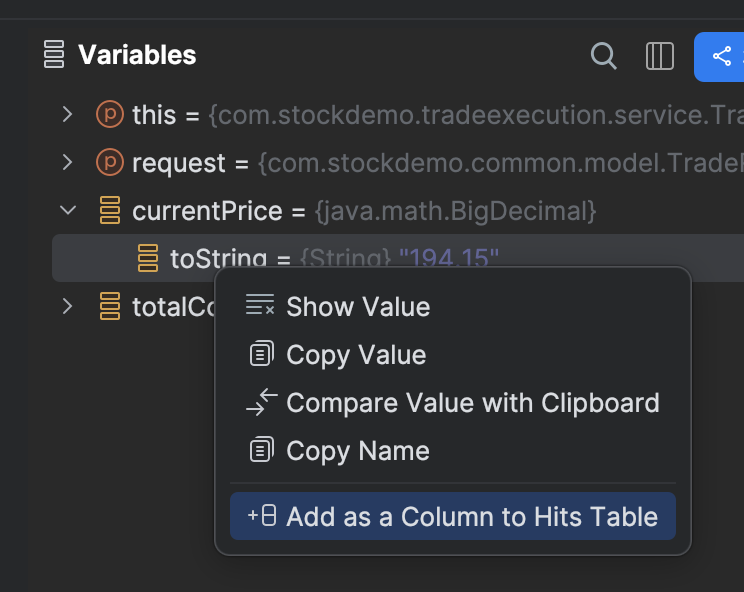Choose Copy Name from context menu
Viewport: 744px width, 592px height.
[357, 451]
